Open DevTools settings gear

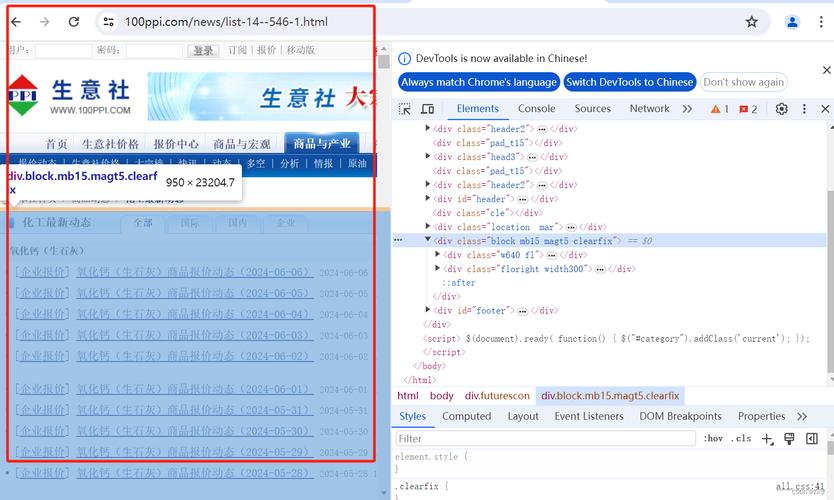[781, 109]
